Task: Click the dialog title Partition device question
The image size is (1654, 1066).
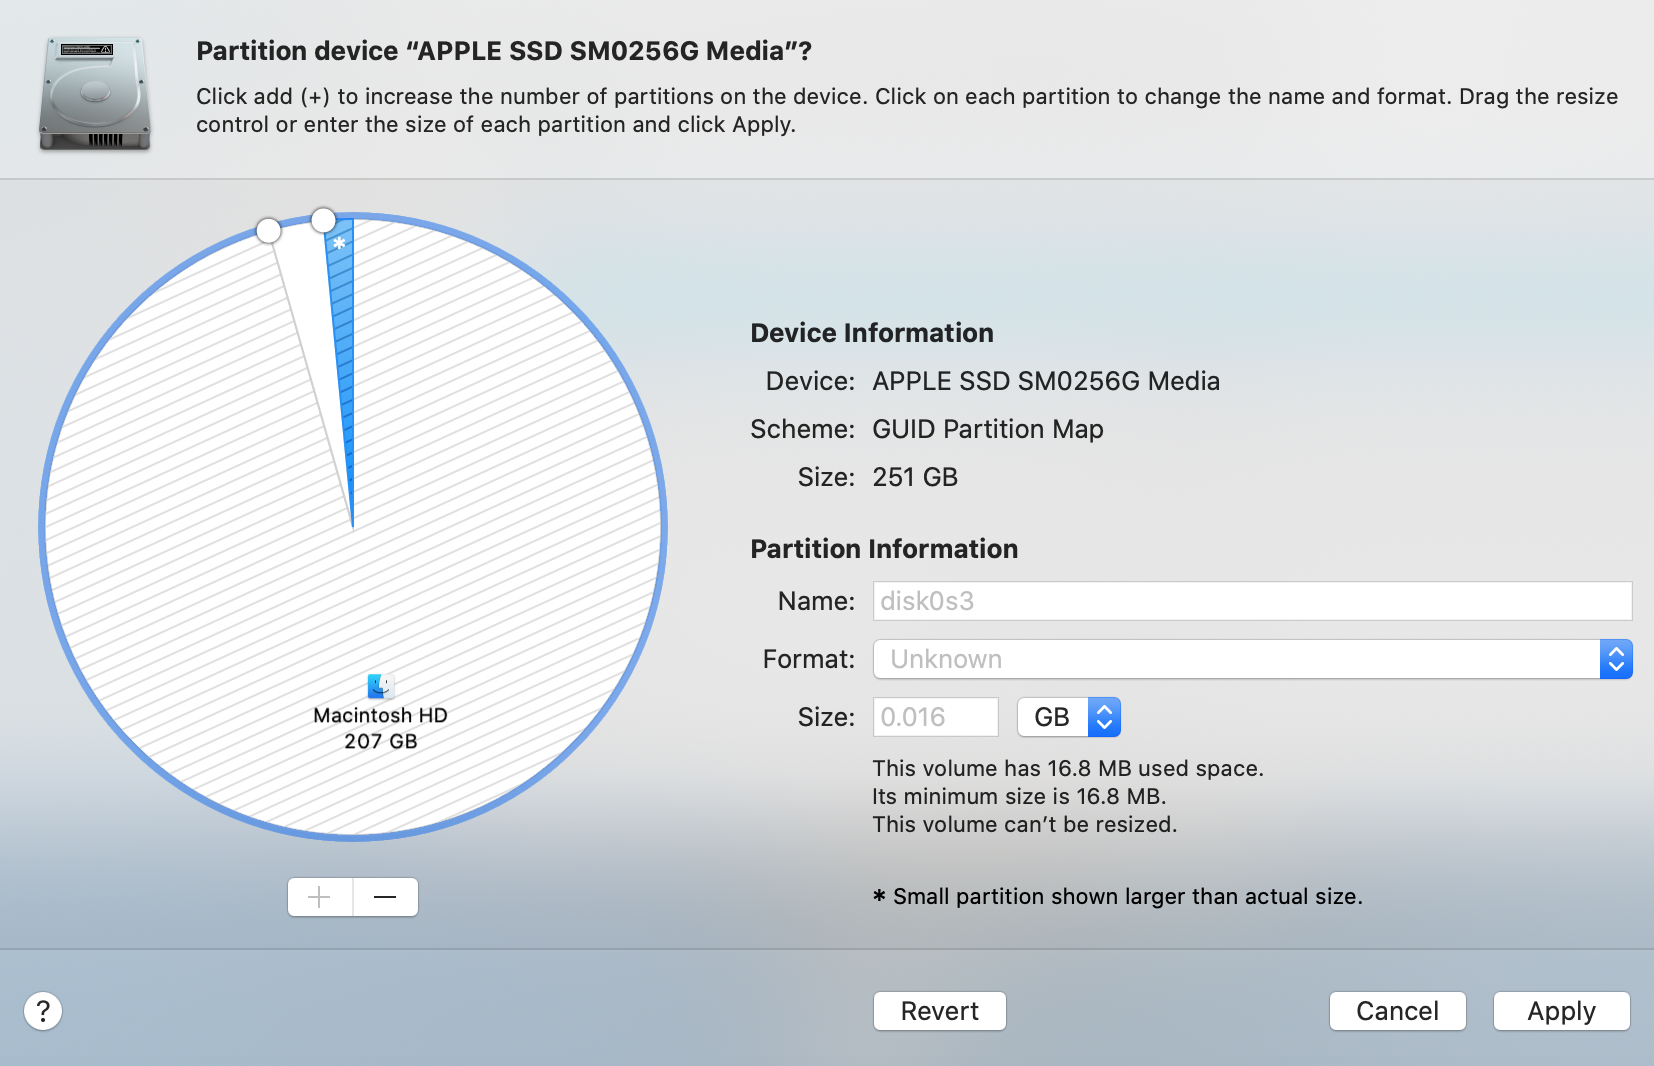Action: [504, 51]
